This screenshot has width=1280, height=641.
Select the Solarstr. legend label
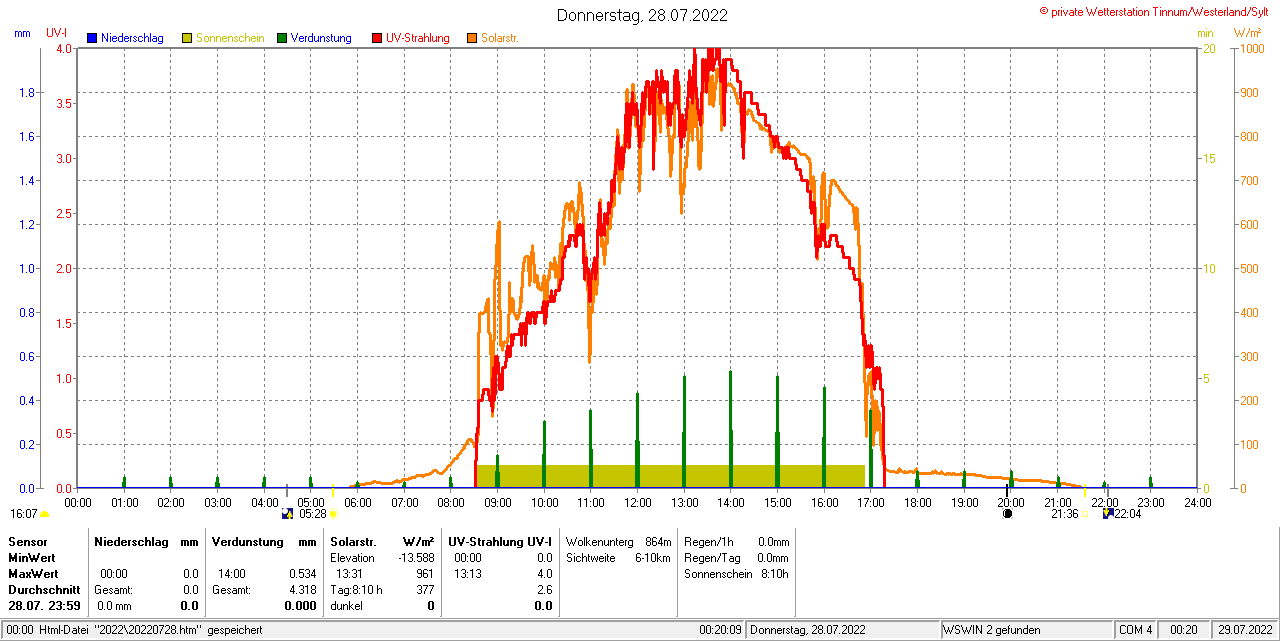[500, 38]
